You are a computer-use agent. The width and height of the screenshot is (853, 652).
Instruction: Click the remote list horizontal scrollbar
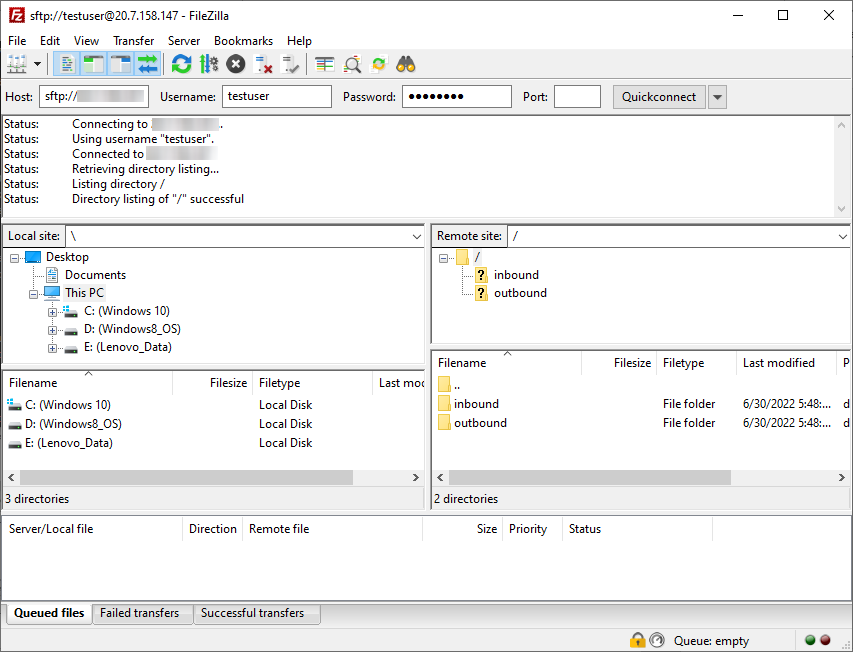(590, 477)
